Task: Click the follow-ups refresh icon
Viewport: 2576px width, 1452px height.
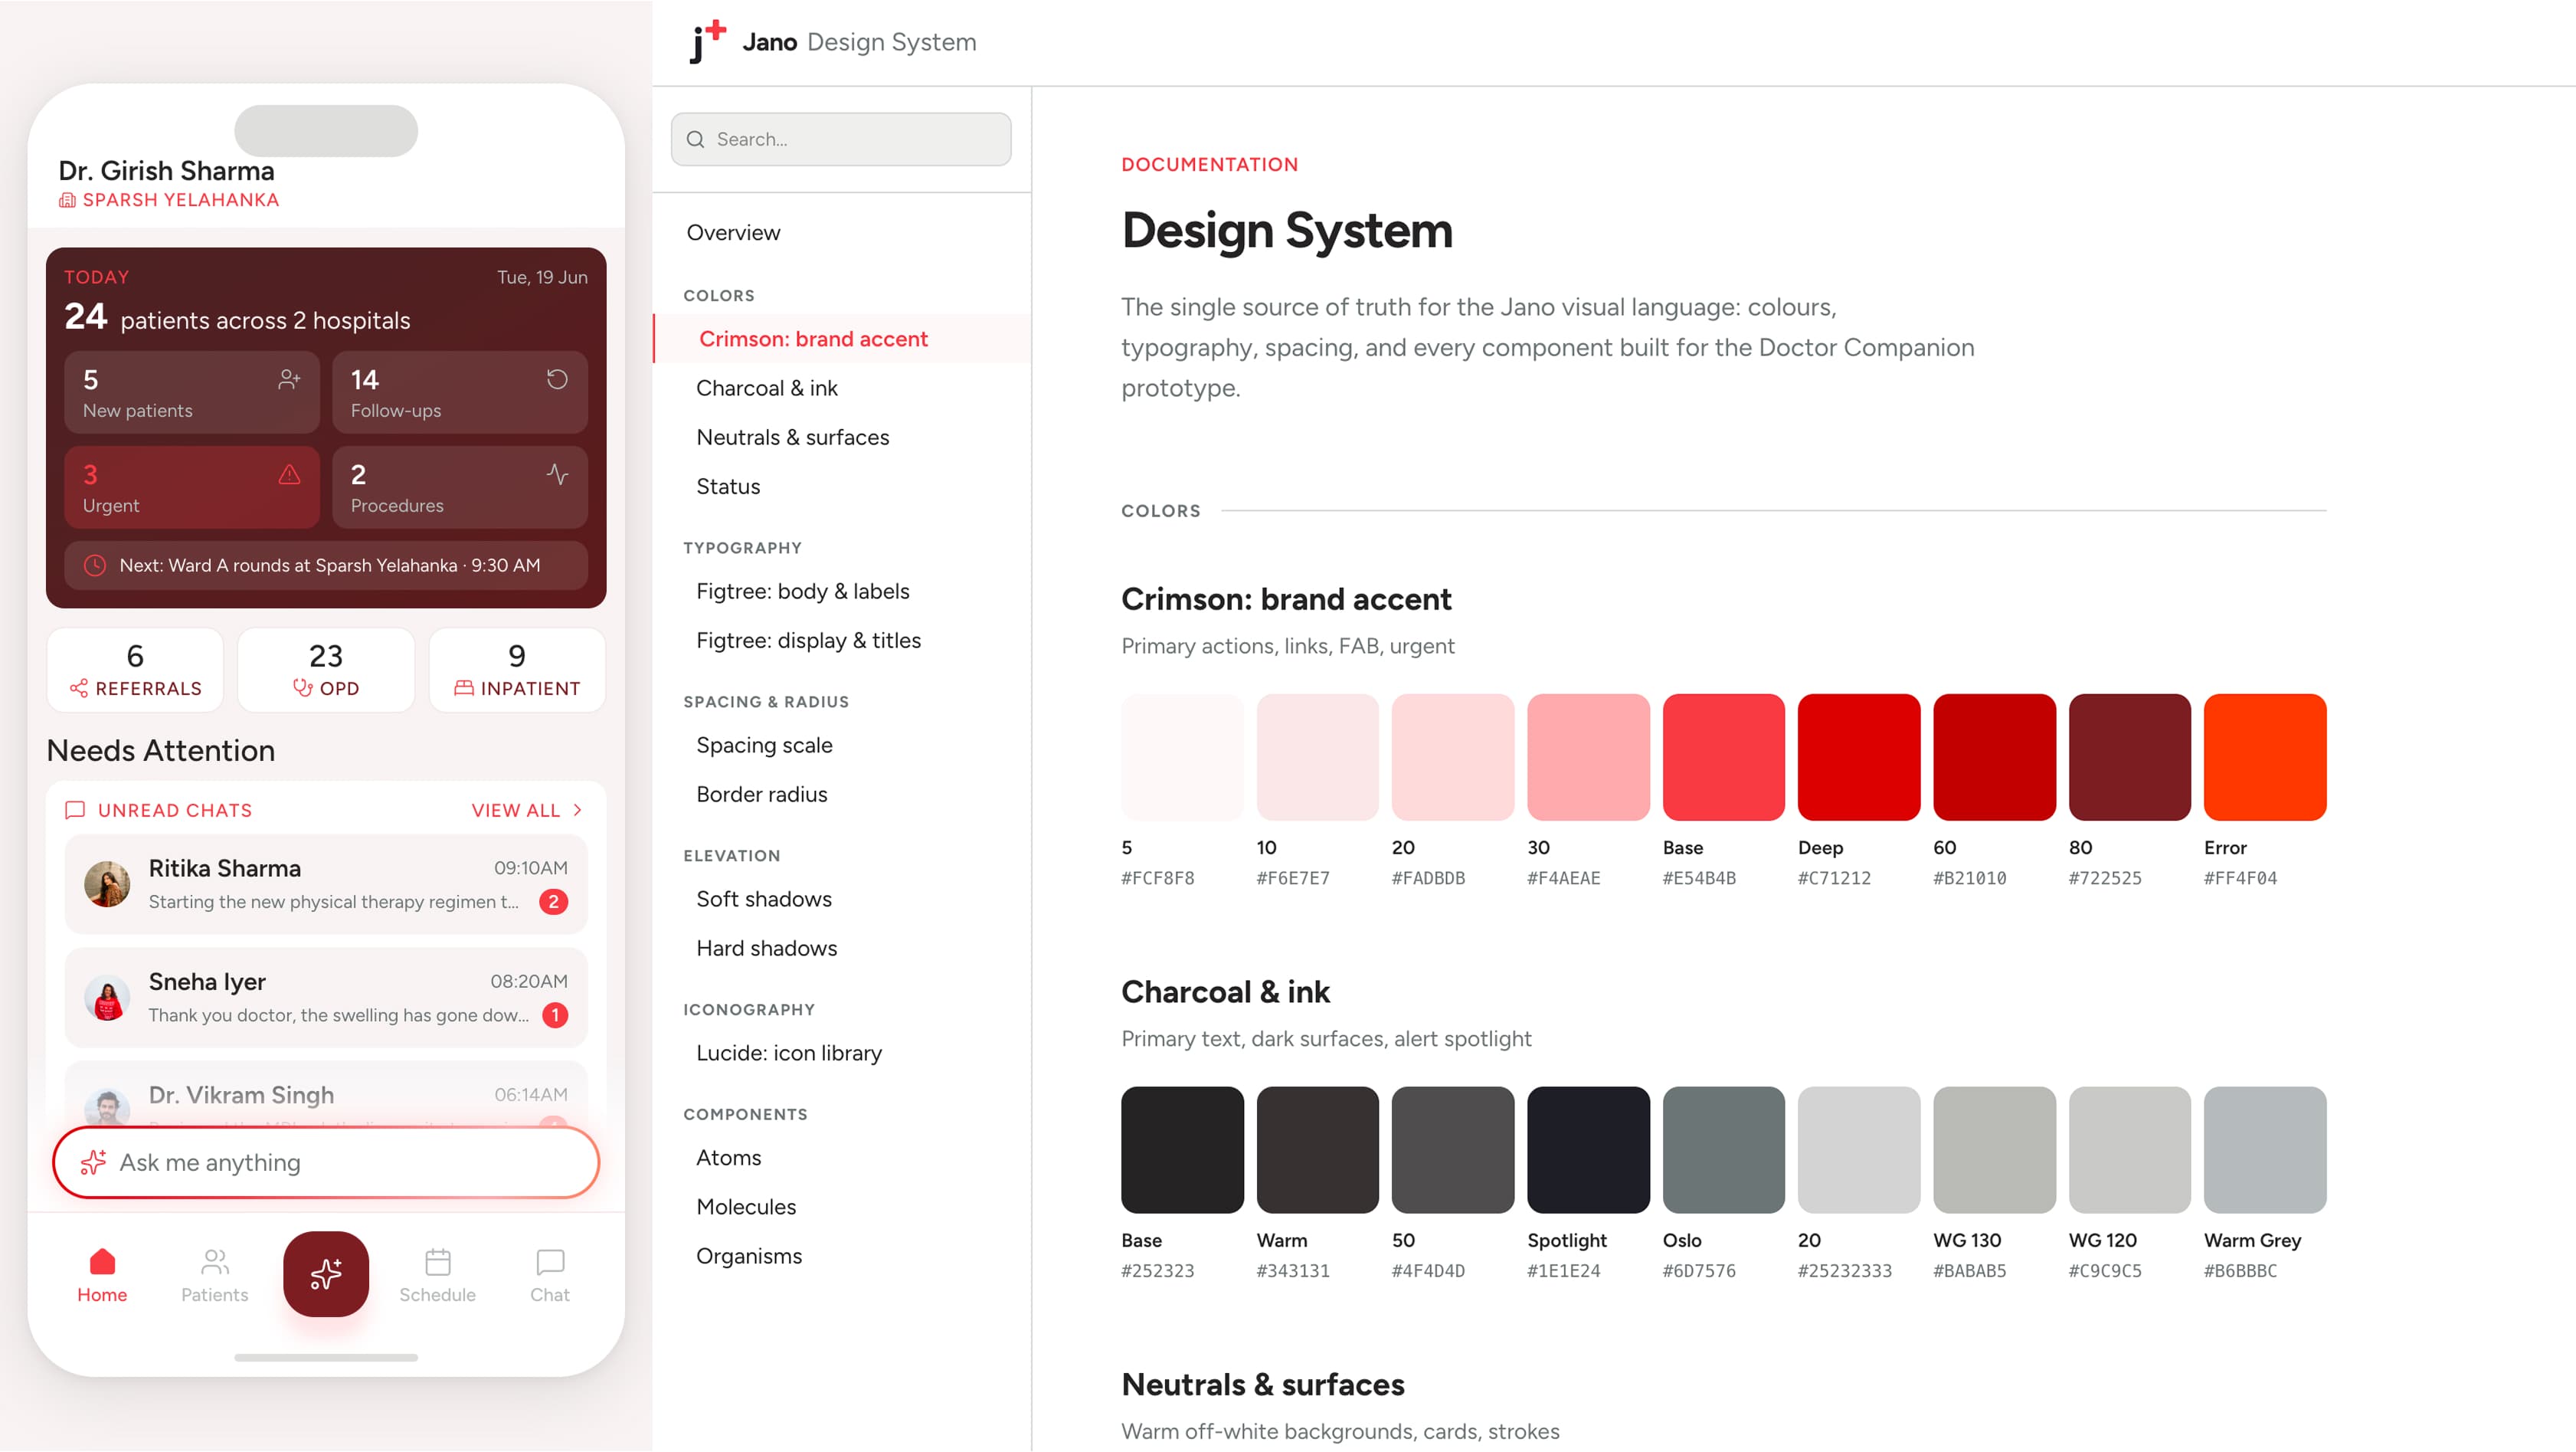Action: 557,379
